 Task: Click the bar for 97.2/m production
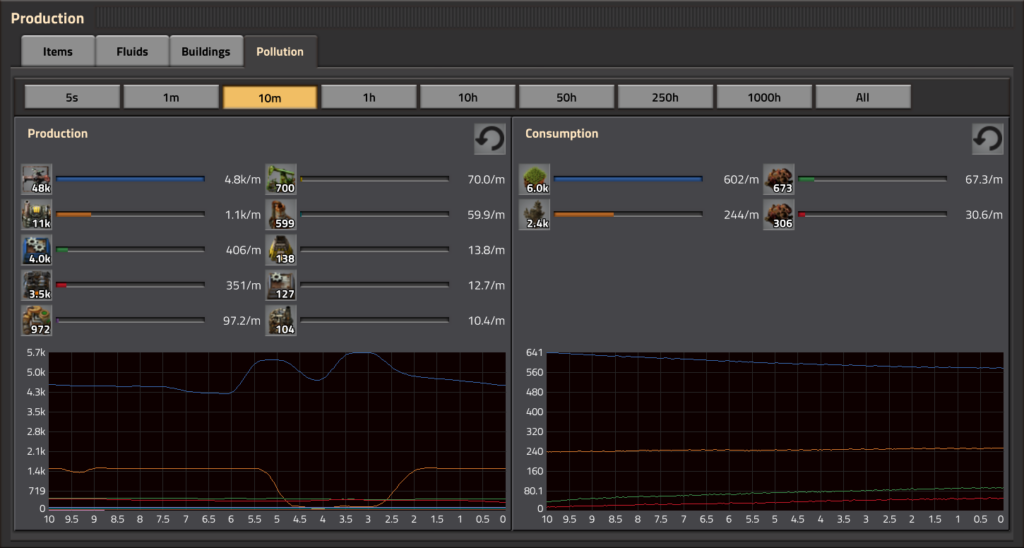tap(131, 320)
